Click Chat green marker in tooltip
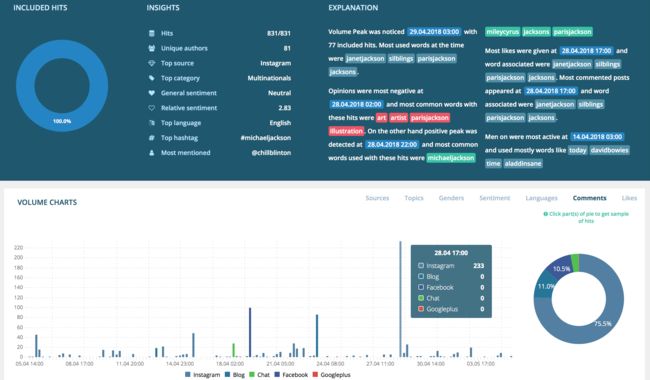This screenshot has height=380, width=650. (x=421, y=298)
